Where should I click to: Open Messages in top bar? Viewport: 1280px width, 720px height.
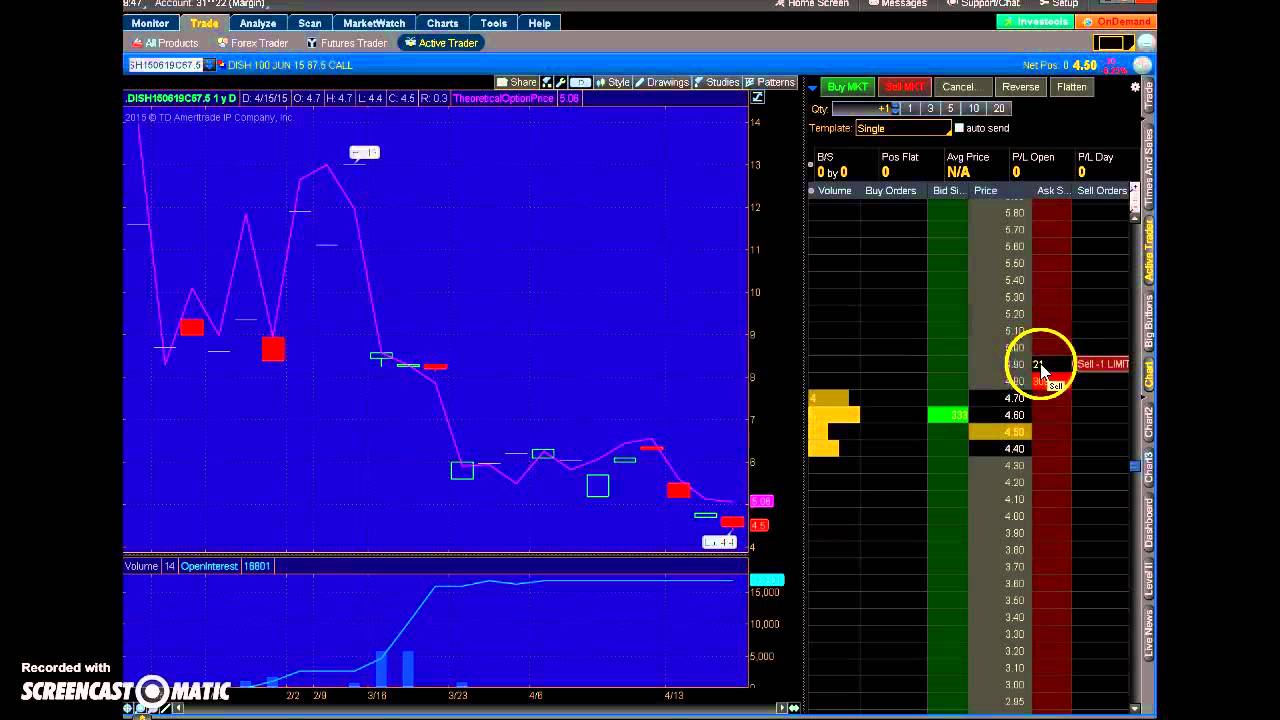click(897, 4)
